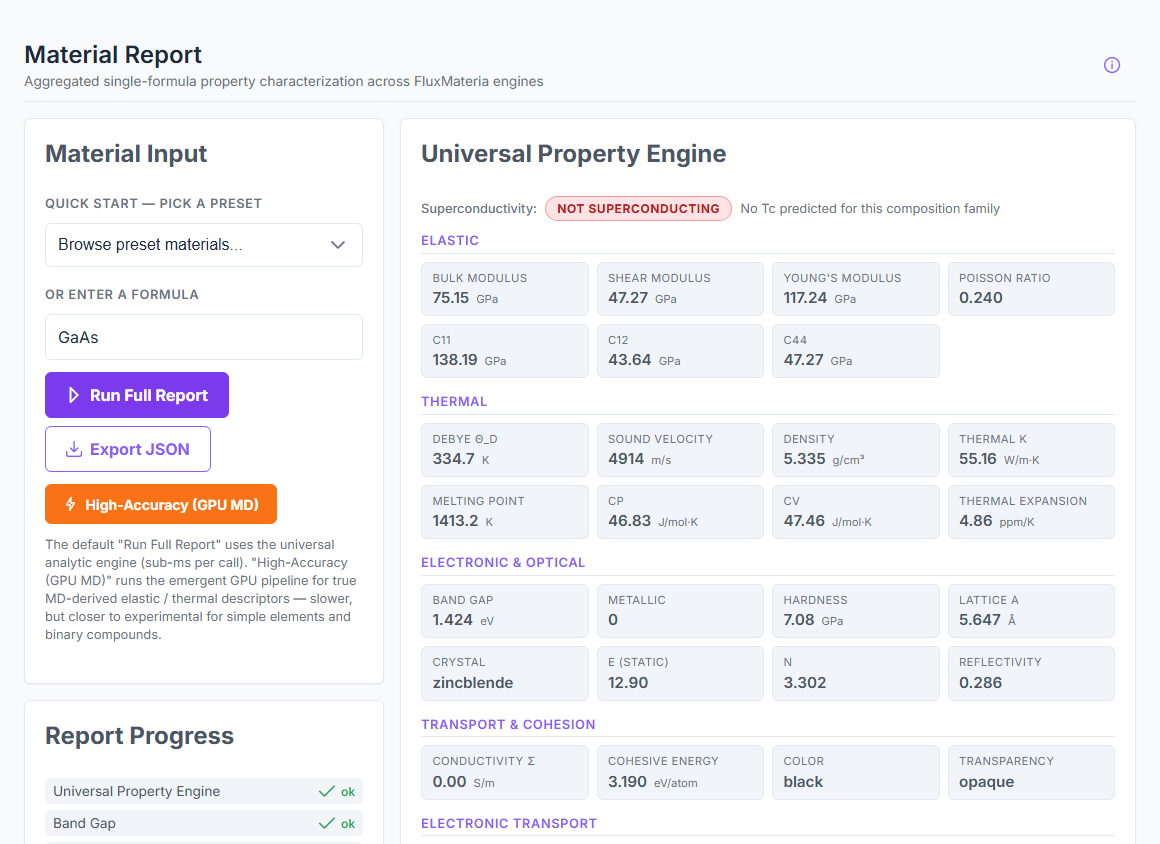Viewport: 1160px width, 844px height.
Task: Click the C11 138.19 GPa card
Action: pyautogui.click(x=505, y=351)
